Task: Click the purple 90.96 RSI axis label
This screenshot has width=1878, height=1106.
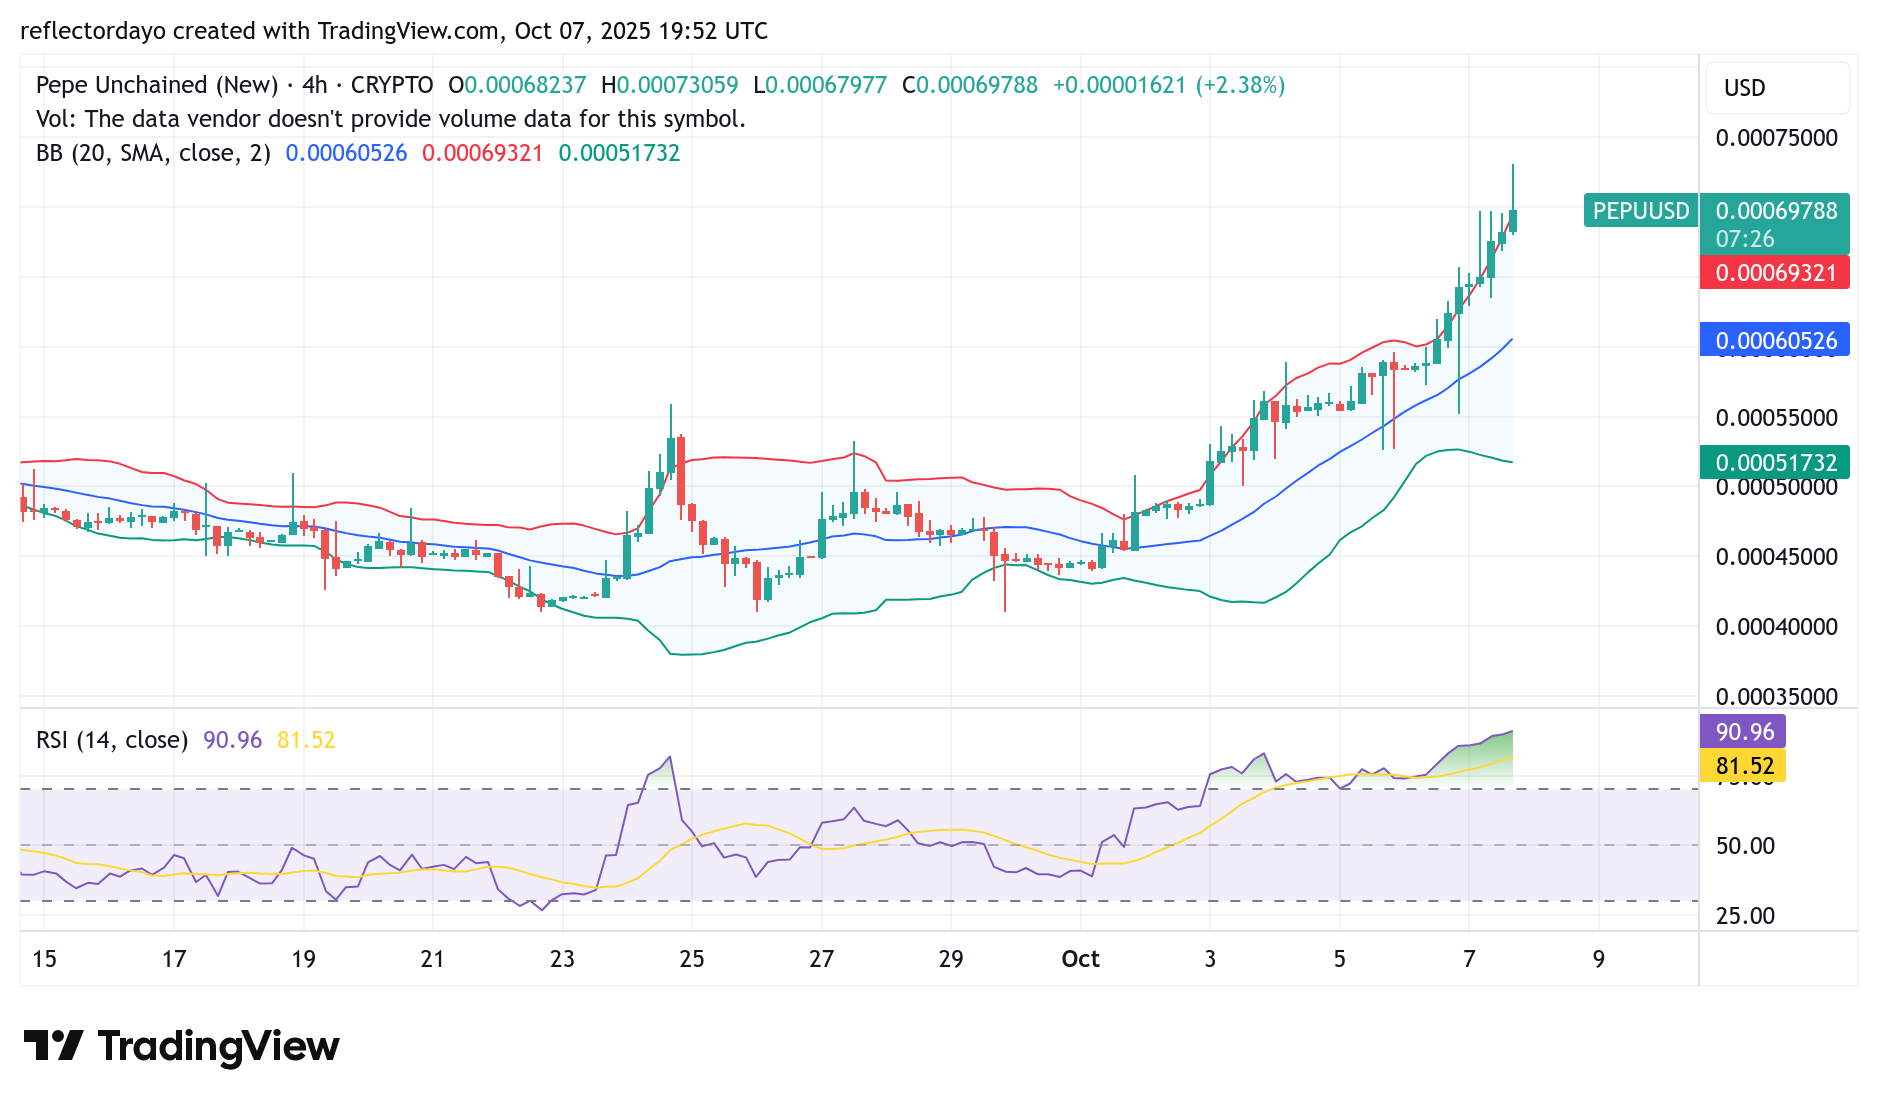Action: (x=1743, y=732)
